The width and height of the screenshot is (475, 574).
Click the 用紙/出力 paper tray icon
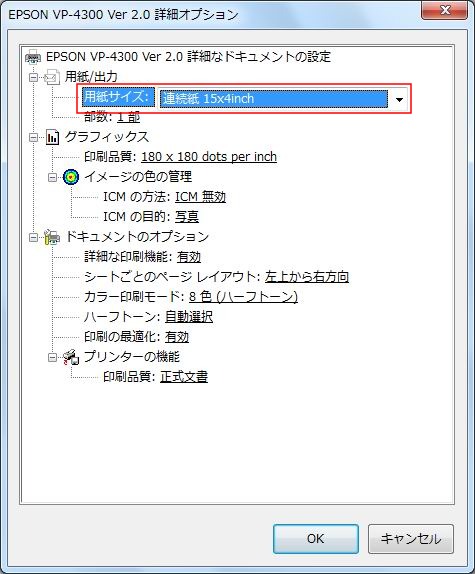[x=52, y=77]
